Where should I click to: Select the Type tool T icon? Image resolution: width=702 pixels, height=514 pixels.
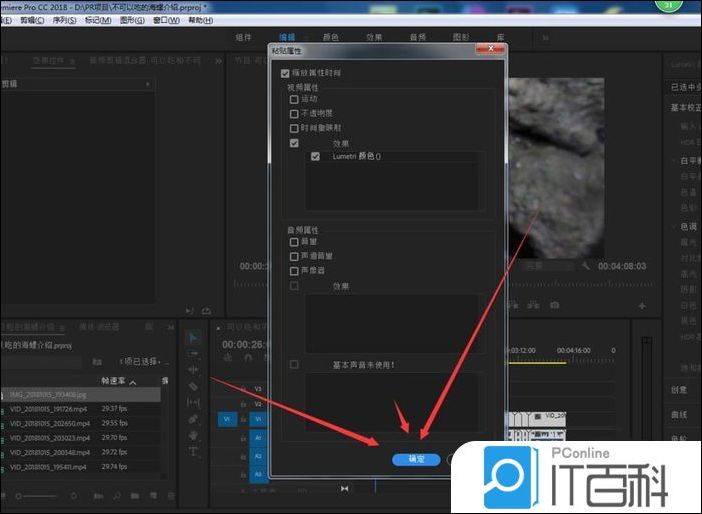click(194, 451)
